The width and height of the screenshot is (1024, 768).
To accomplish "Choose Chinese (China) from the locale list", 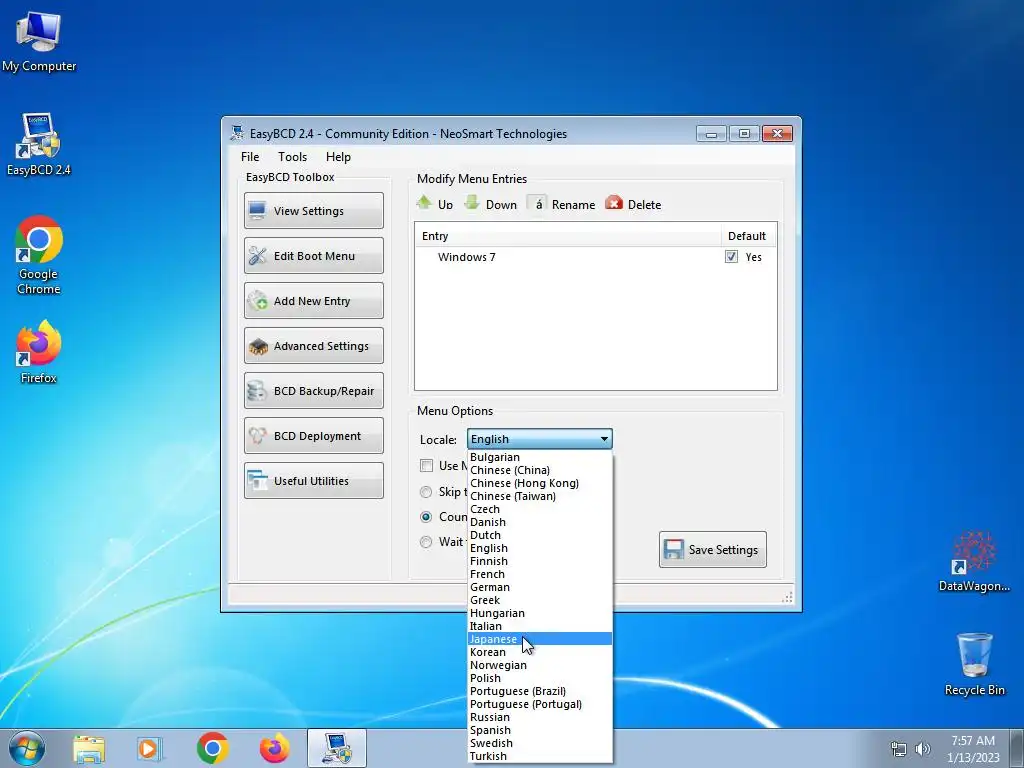I will coord(540,470).
